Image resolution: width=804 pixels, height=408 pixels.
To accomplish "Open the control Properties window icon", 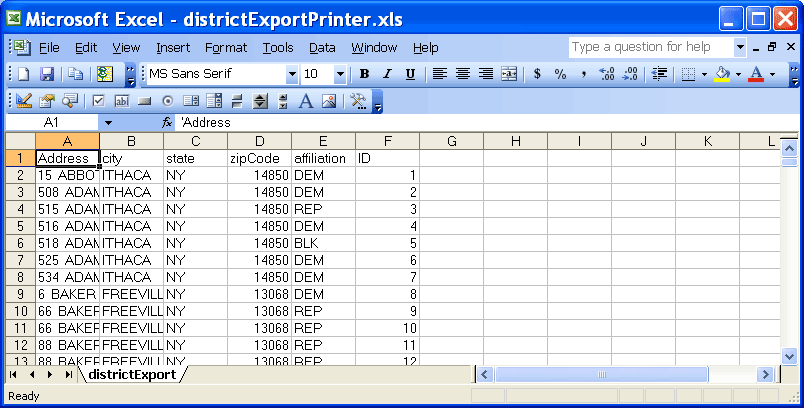I will point(47,100).
